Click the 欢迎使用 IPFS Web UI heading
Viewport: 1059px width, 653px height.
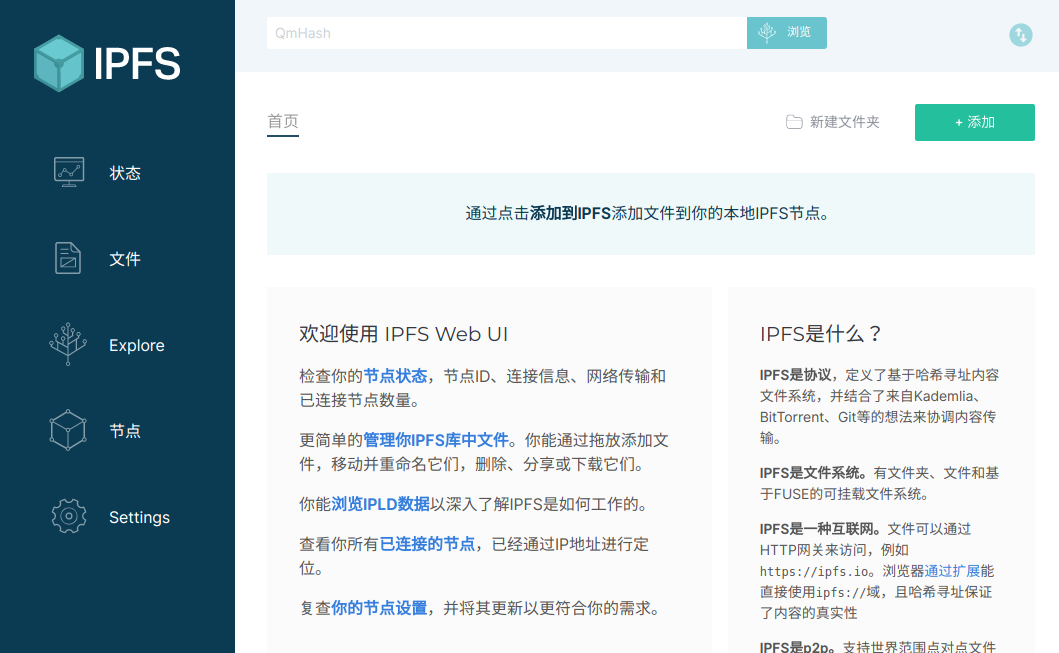pyautogui.click(x=403, y=334)
